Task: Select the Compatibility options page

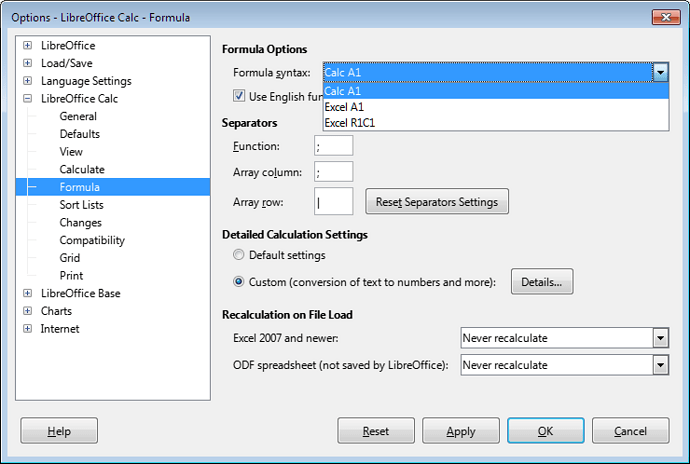Action: pyautogui.click(x=92, y=240)
